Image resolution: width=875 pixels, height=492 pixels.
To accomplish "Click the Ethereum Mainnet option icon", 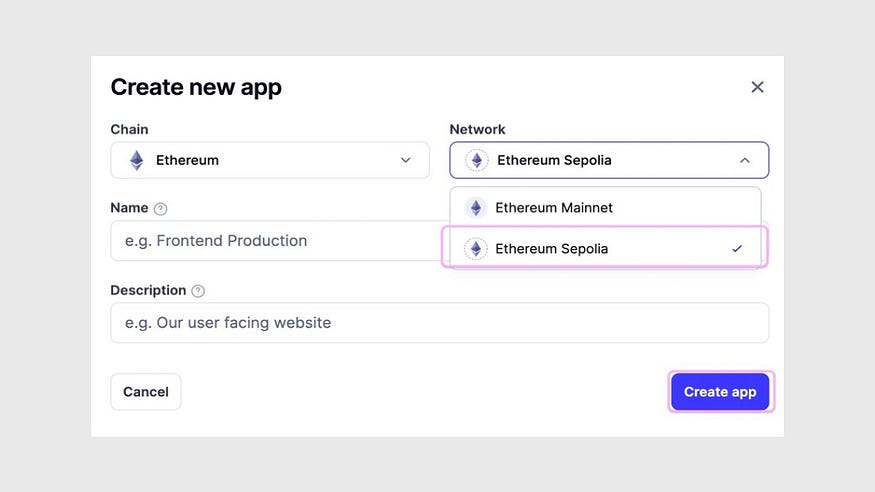I will (476, 208).
